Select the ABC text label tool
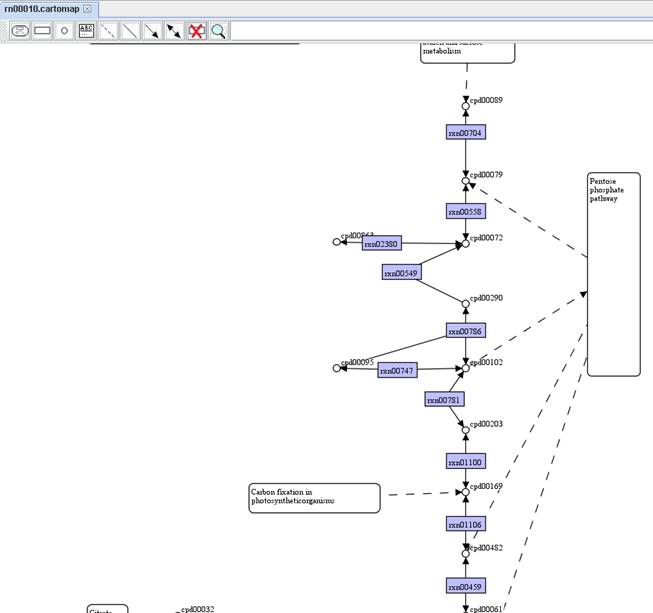This screenshot has height=613, width=653. coord(86,31)
